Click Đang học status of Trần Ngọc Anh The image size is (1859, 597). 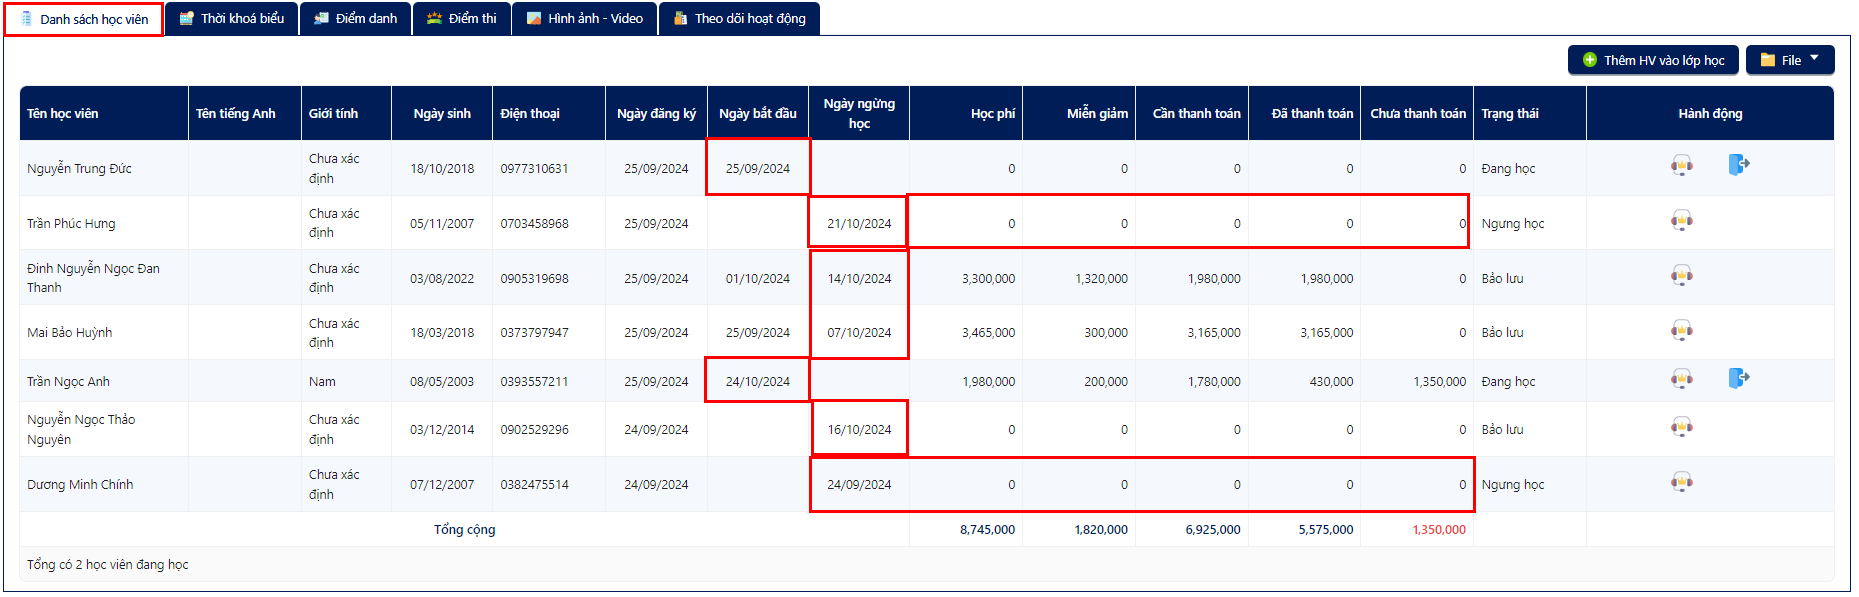click(x=1508, y=381)
